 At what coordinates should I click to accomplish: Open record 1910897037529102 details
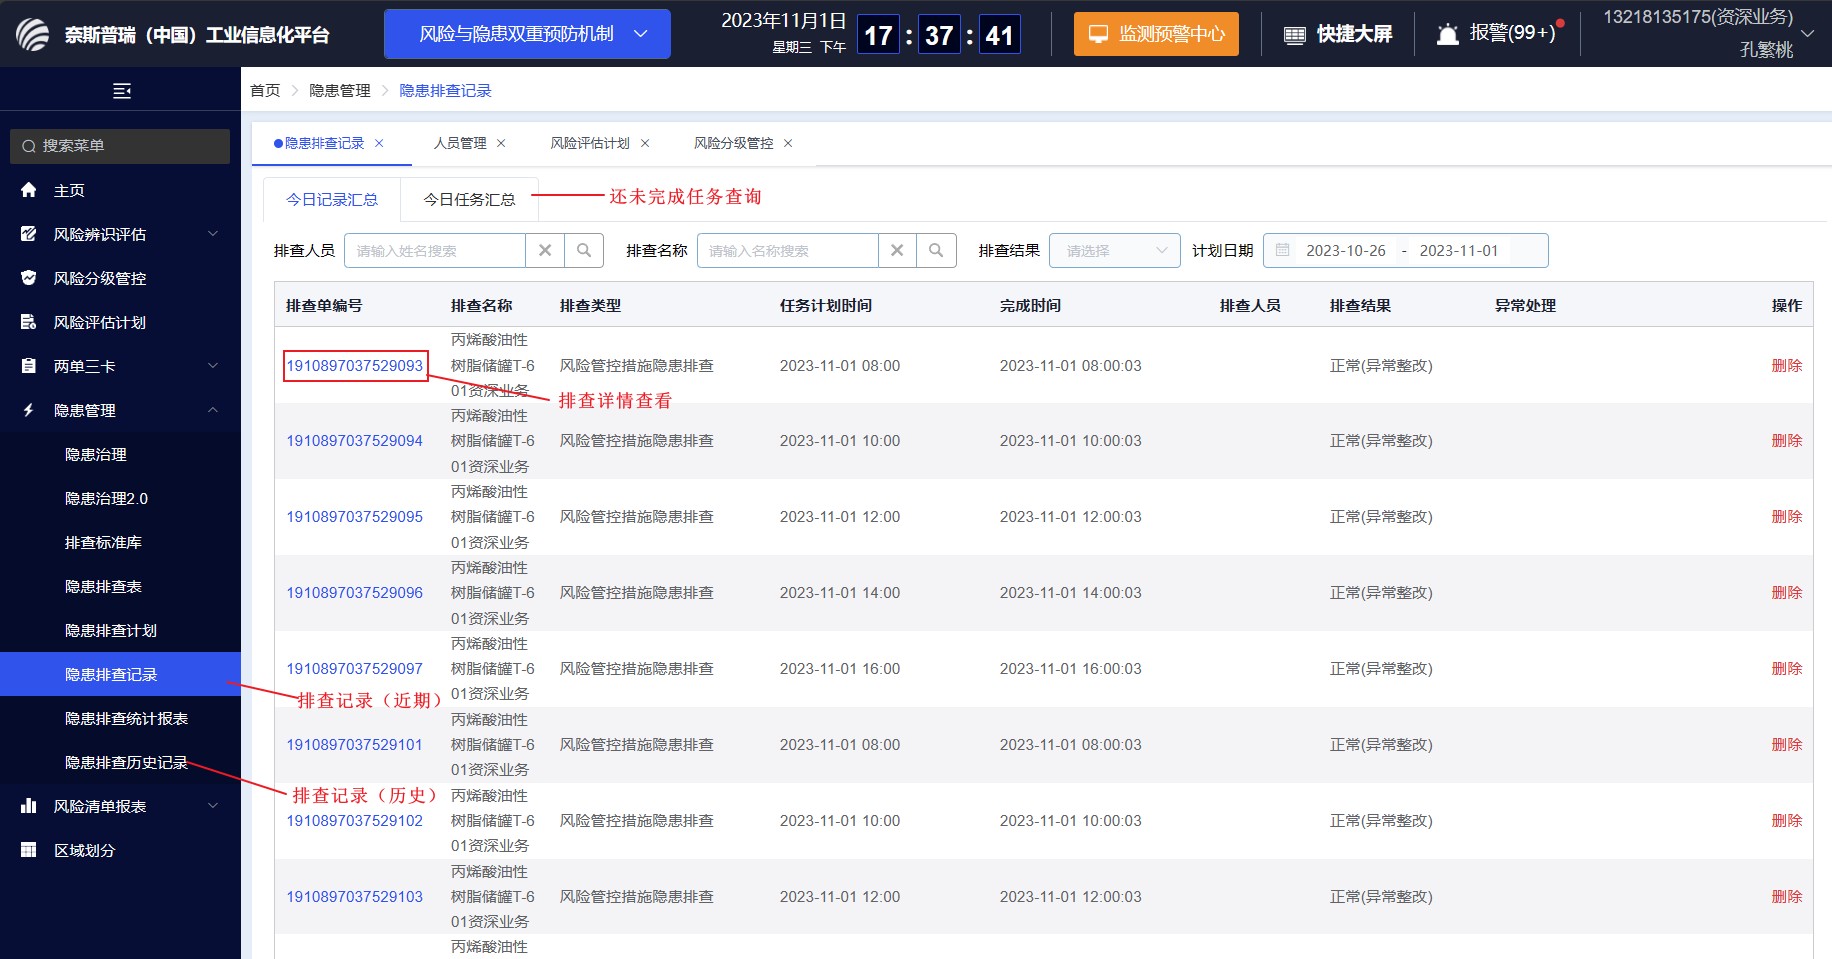355,820
